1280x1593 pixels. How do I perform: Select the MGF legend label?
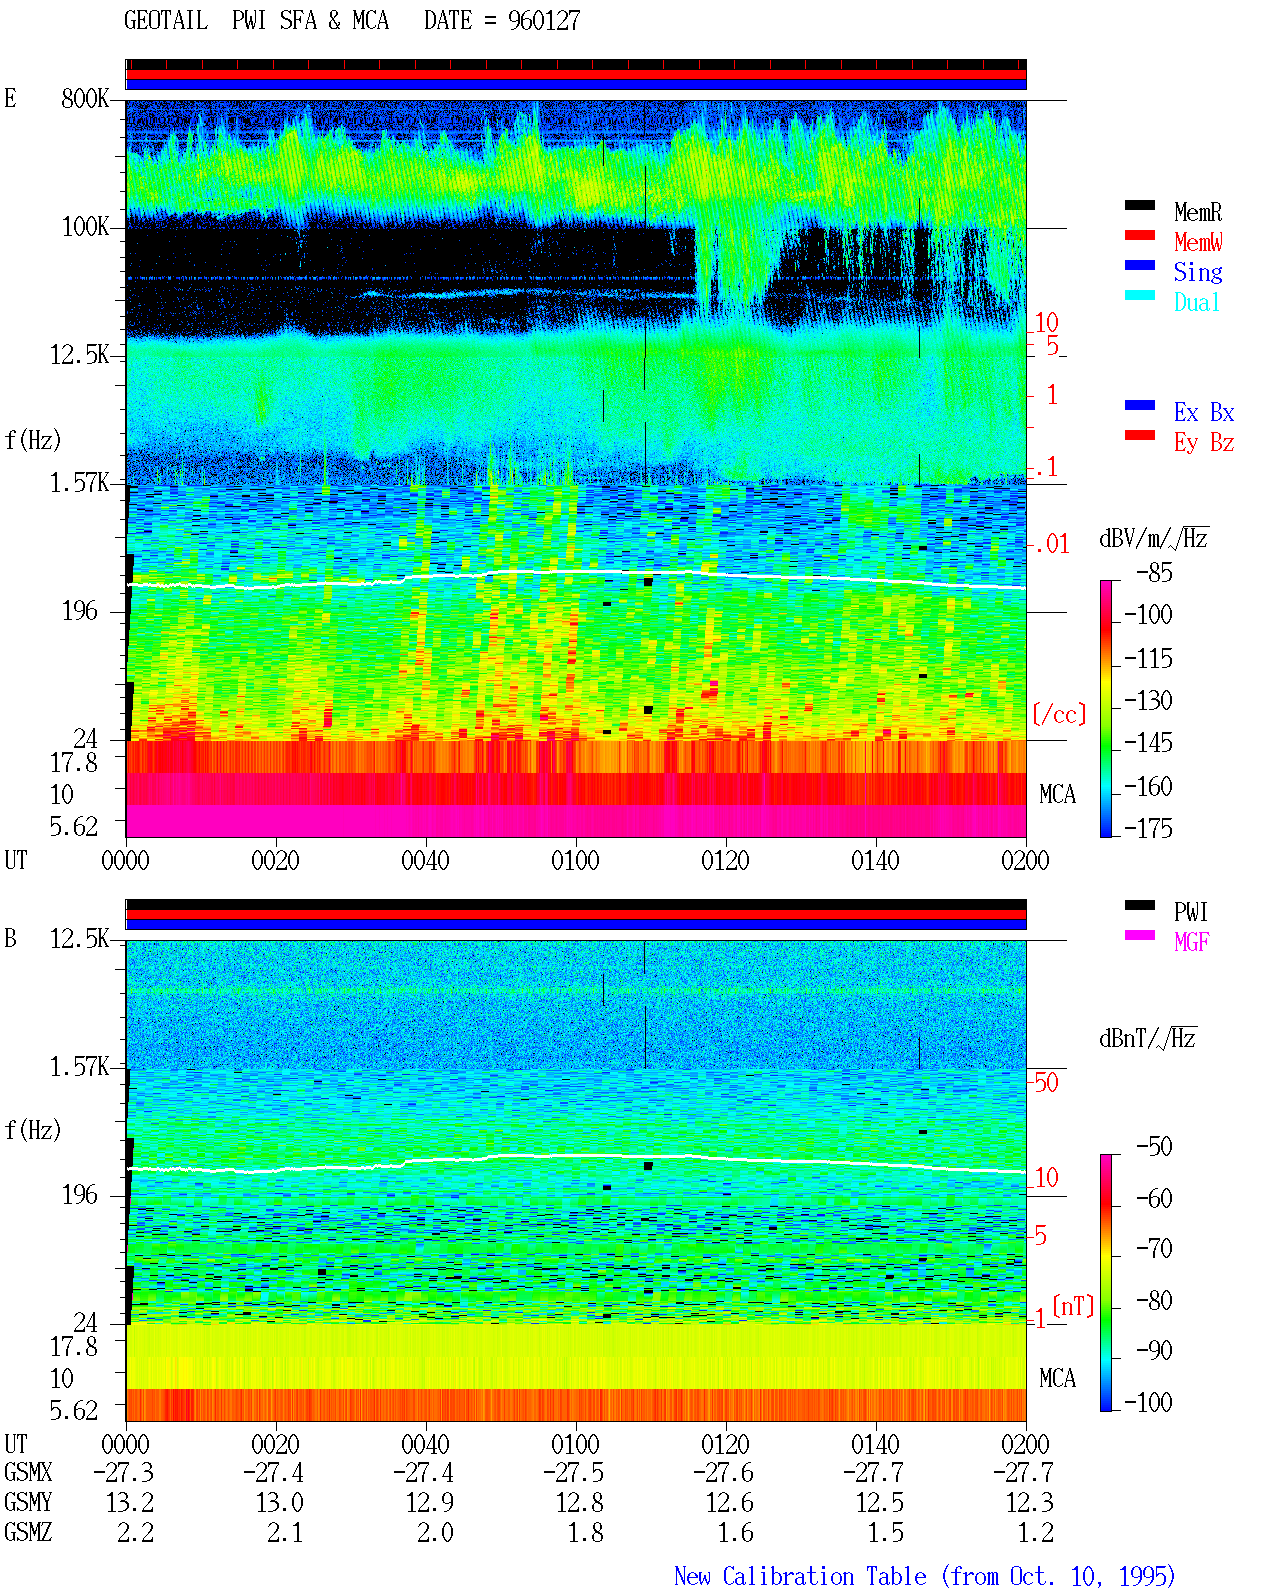click(1191, 942)
